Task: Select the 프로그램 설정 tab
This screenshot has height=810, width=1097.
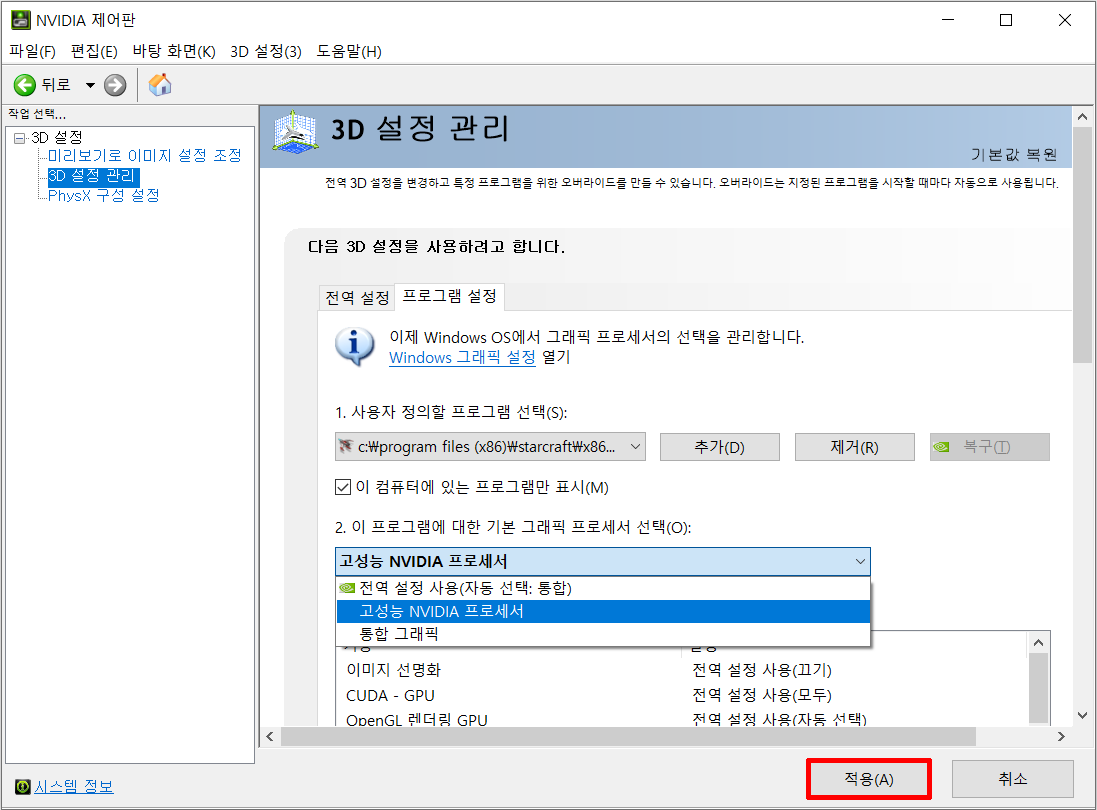Action: click(x=449, y=297)
